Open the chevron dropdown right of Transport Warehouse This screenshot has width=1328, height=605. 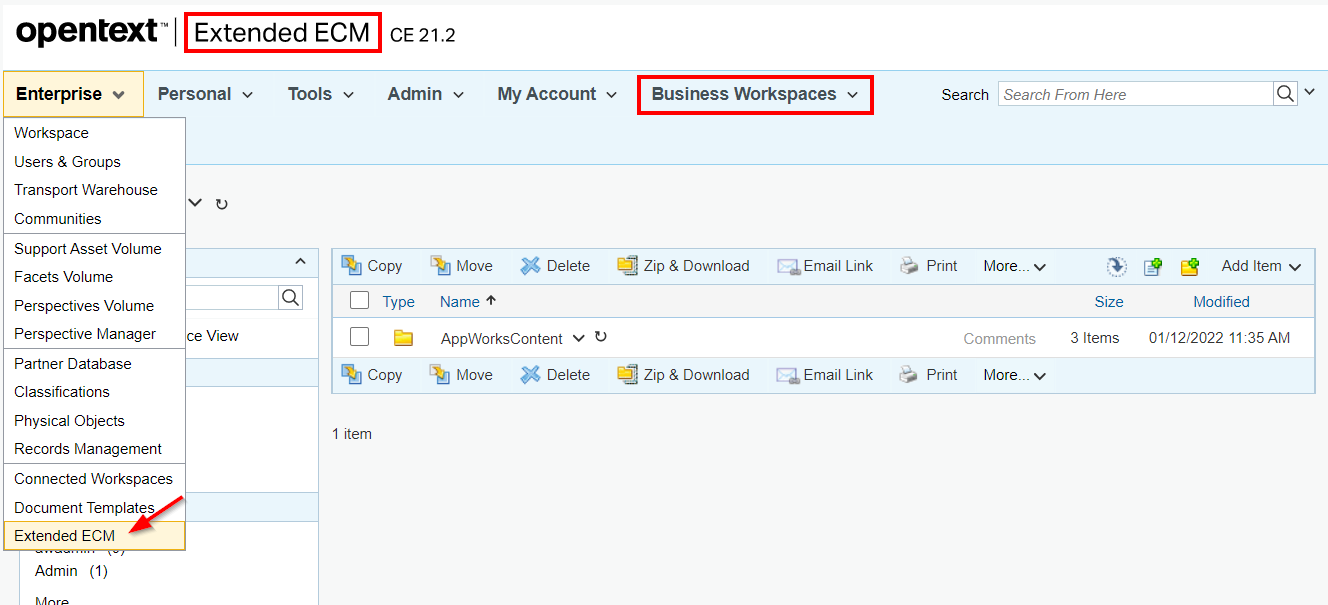point(196,203)
